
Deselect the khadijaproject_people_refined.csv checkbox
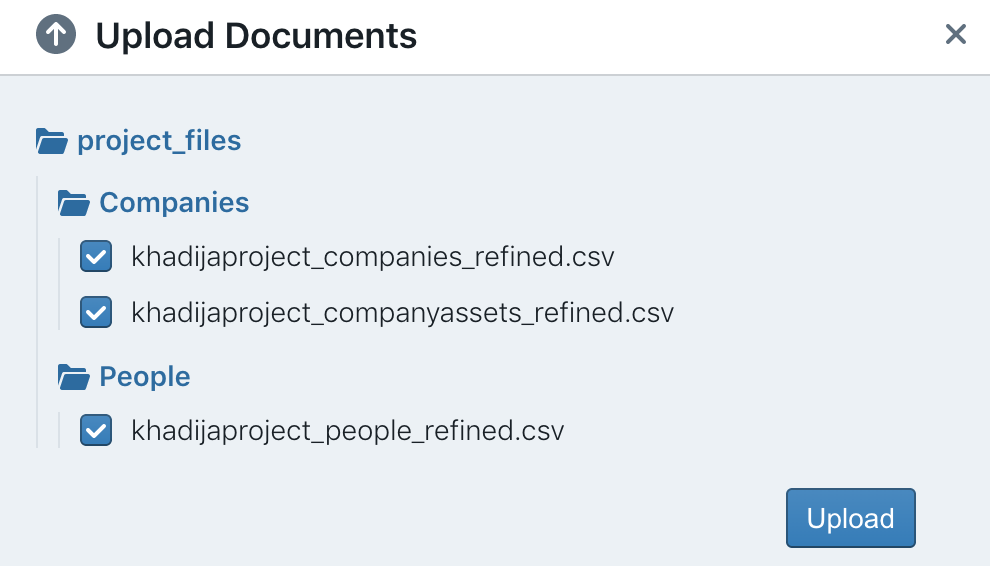(x=96, y=431)
